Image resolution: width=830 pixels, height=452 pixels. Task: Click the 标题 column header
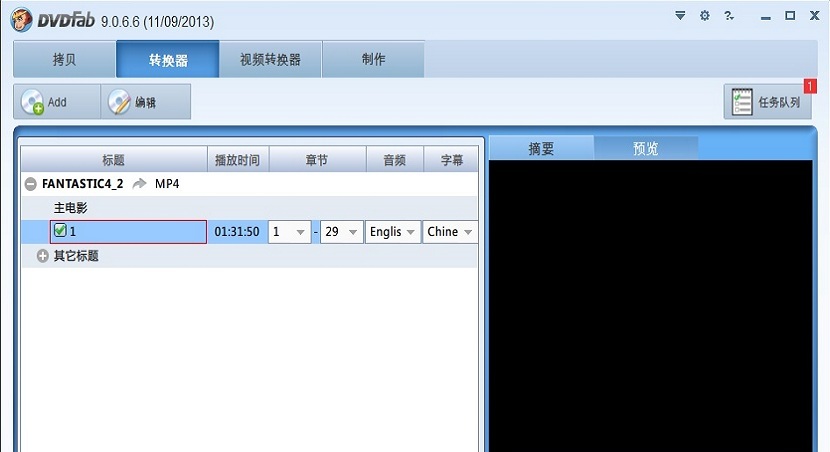click(x=113, y=160)
